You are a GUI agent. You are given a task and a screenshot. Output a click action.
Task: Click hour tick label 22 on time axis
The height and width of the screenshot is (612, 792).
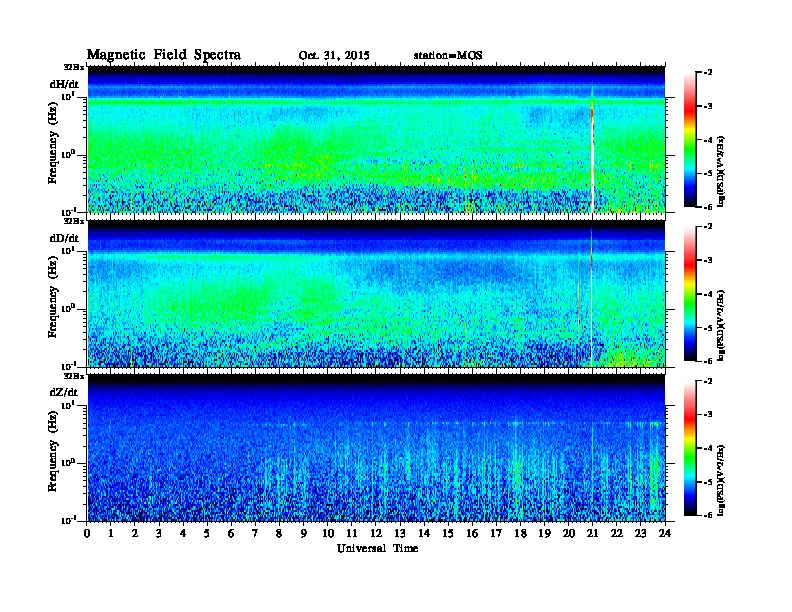[617, 533]
